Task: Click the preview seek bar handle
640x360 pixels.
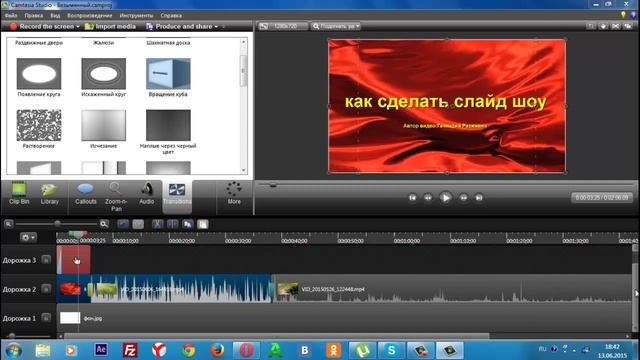Action: (273, 185)
